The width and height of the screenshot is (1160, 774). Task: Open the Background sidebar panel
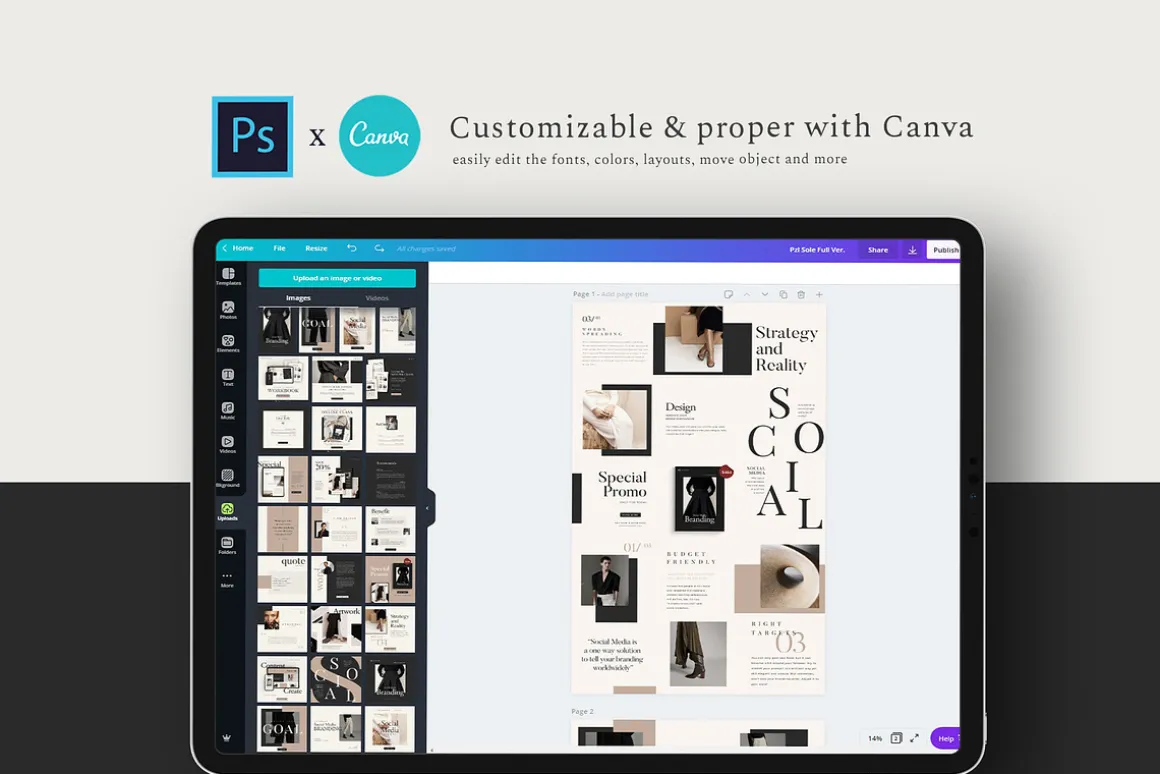point(228,478)
